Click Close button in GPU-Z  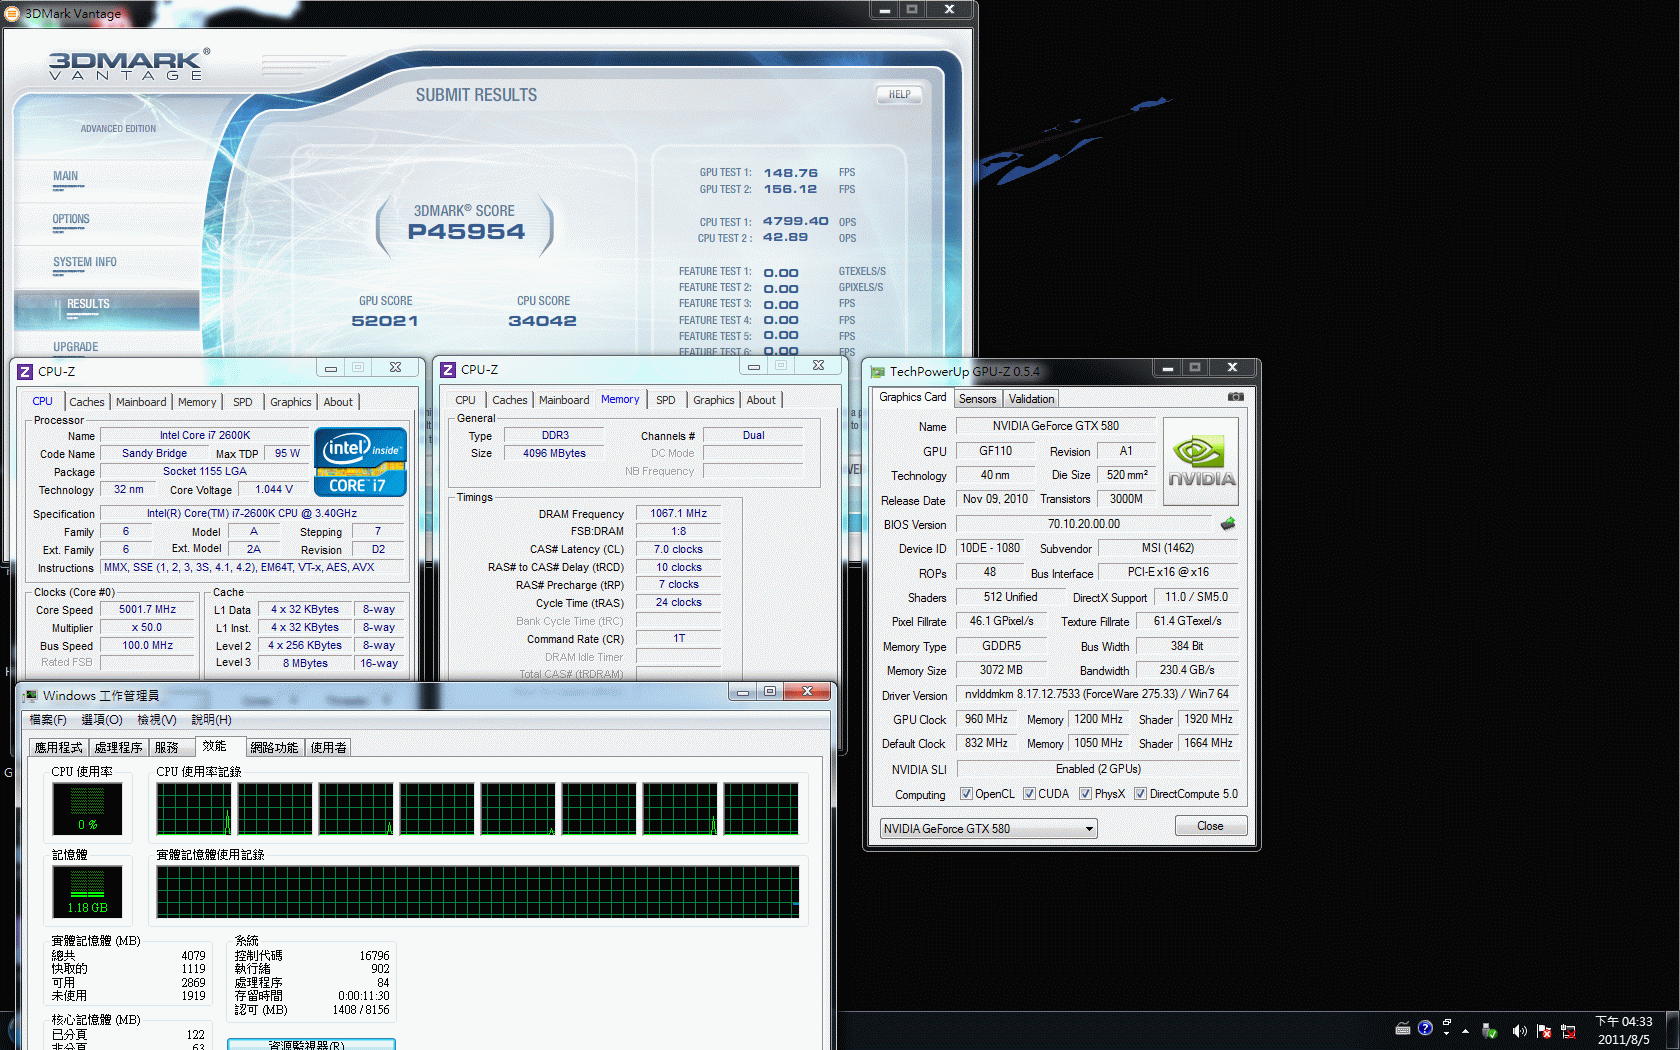(1210, 826)
